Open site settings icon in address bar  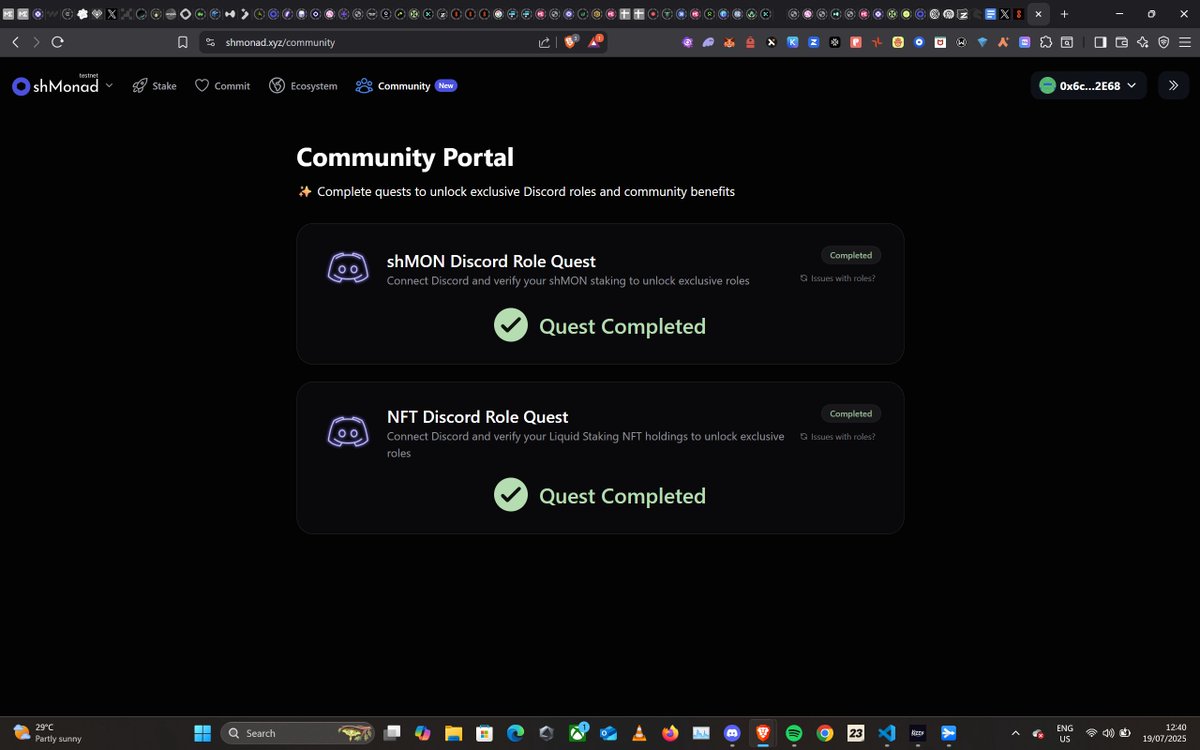coord(210,42)
